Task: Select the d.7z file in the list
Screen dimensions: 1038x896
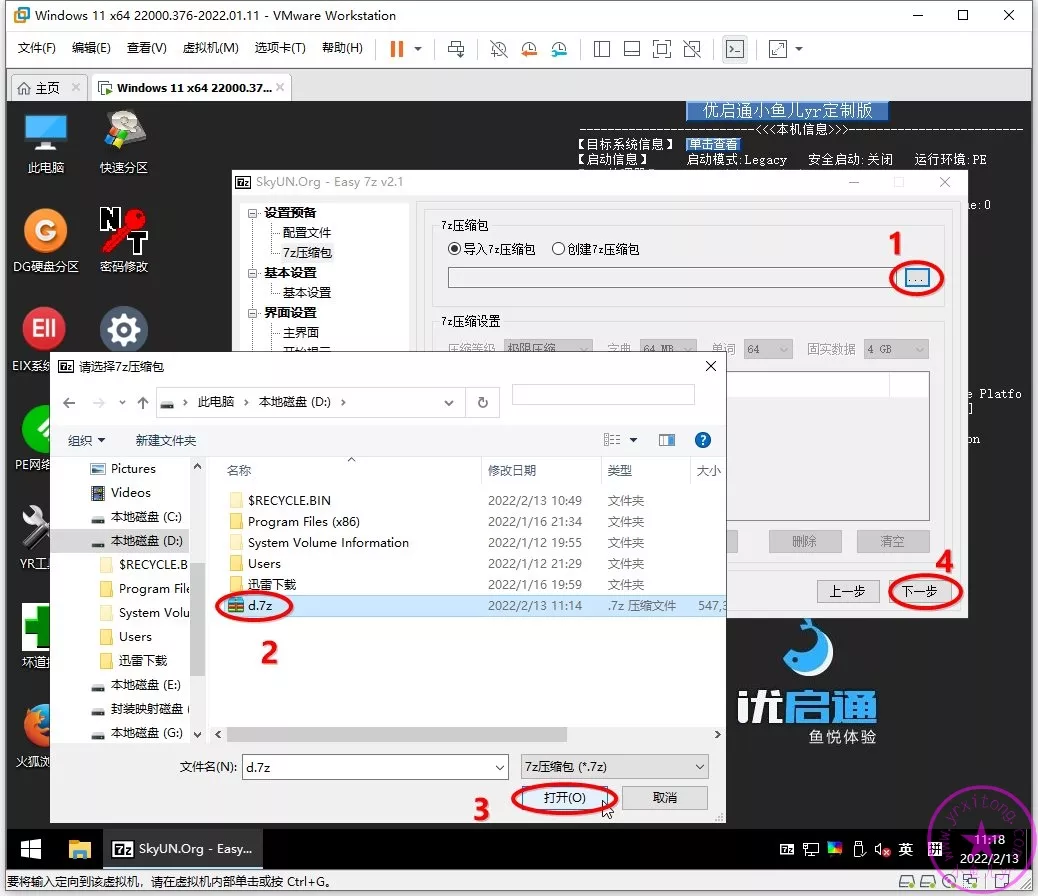Action: tap(258, 606)
